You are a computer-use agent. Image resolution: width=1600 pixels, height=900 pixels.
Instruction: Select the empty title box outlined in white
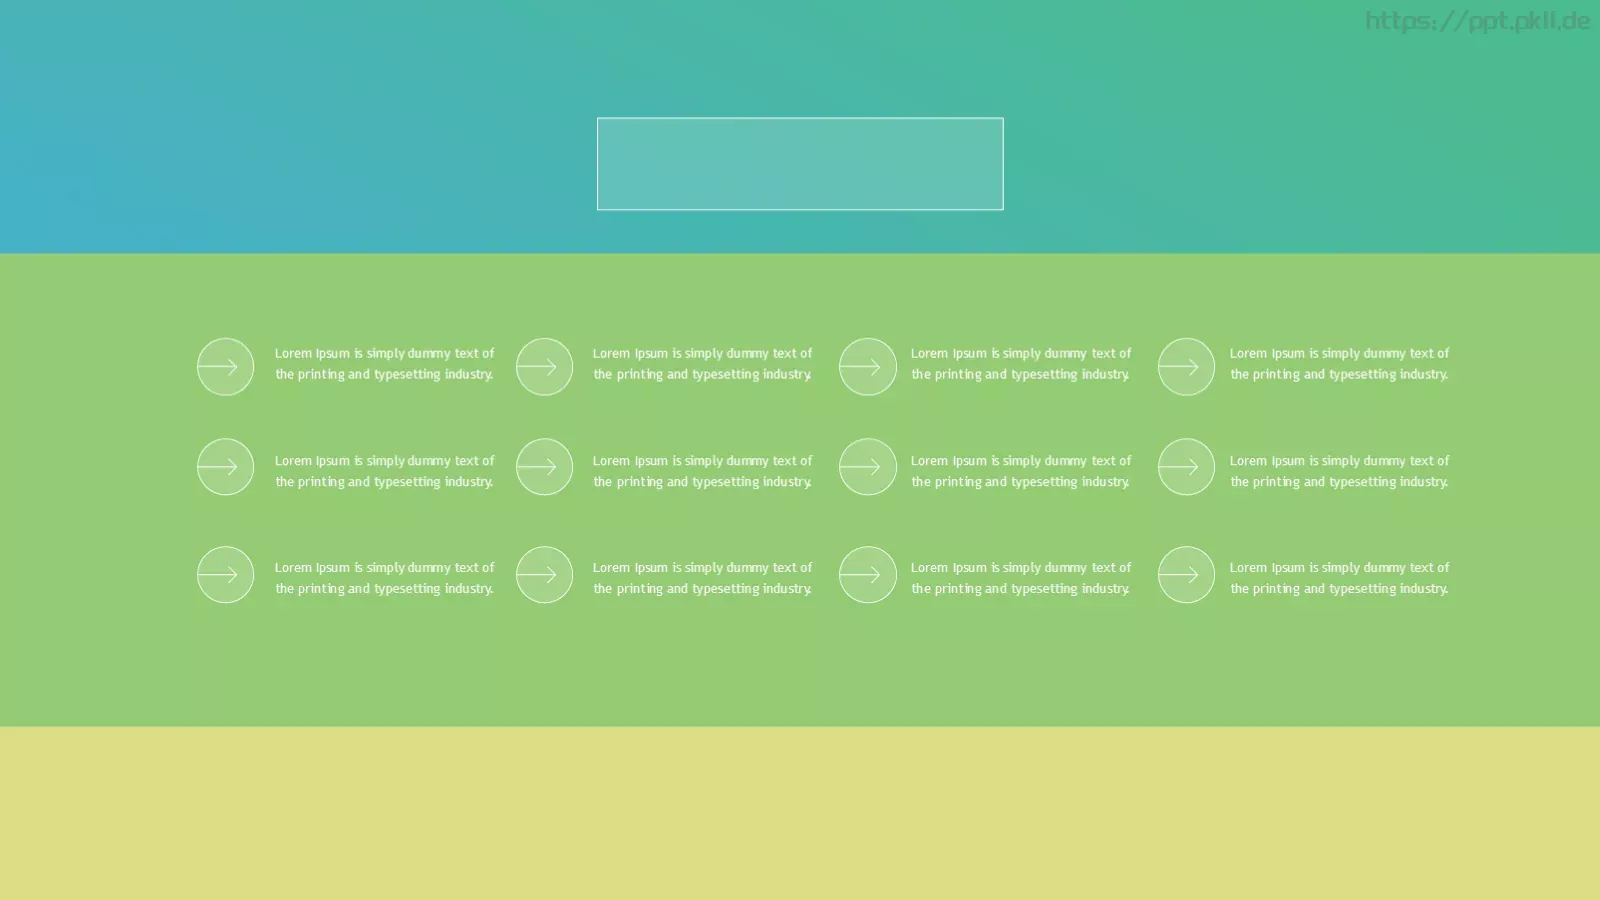pos(800,164)
